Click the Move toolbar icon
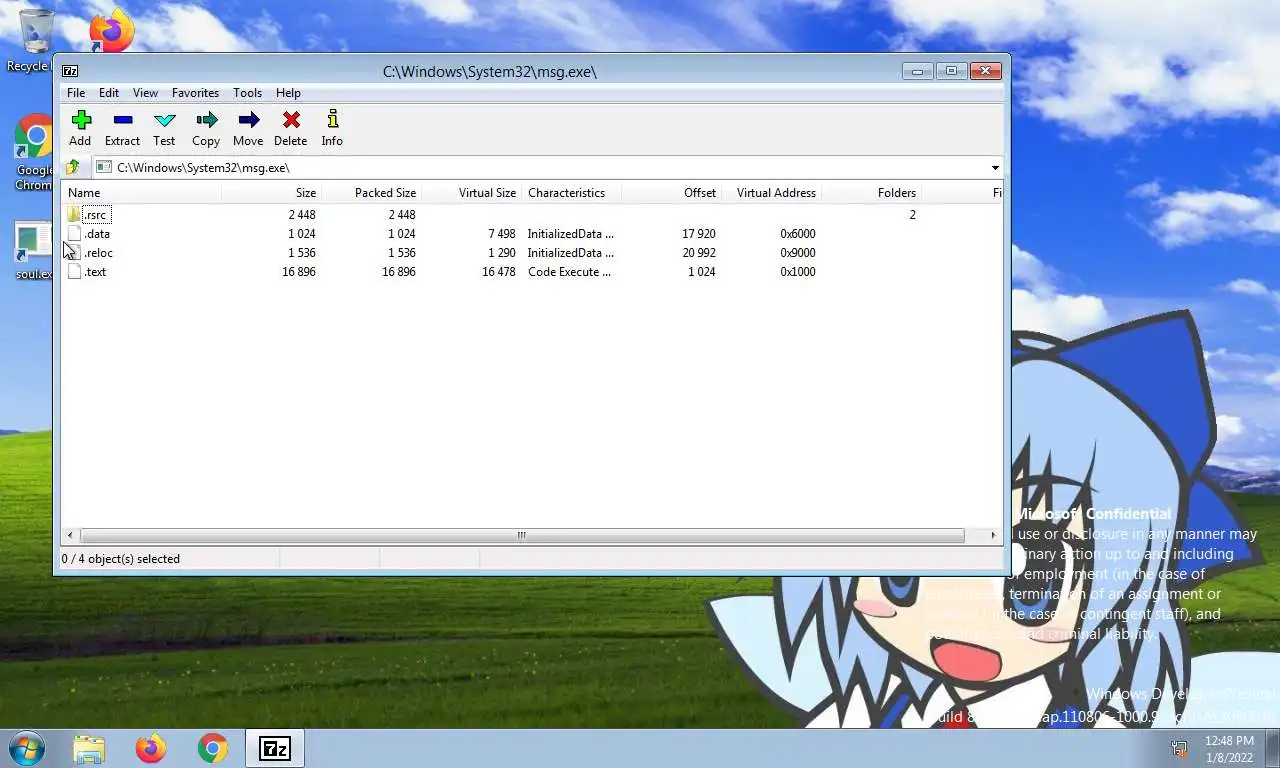This screenshot has width=1280, height=768. (249, 120)
